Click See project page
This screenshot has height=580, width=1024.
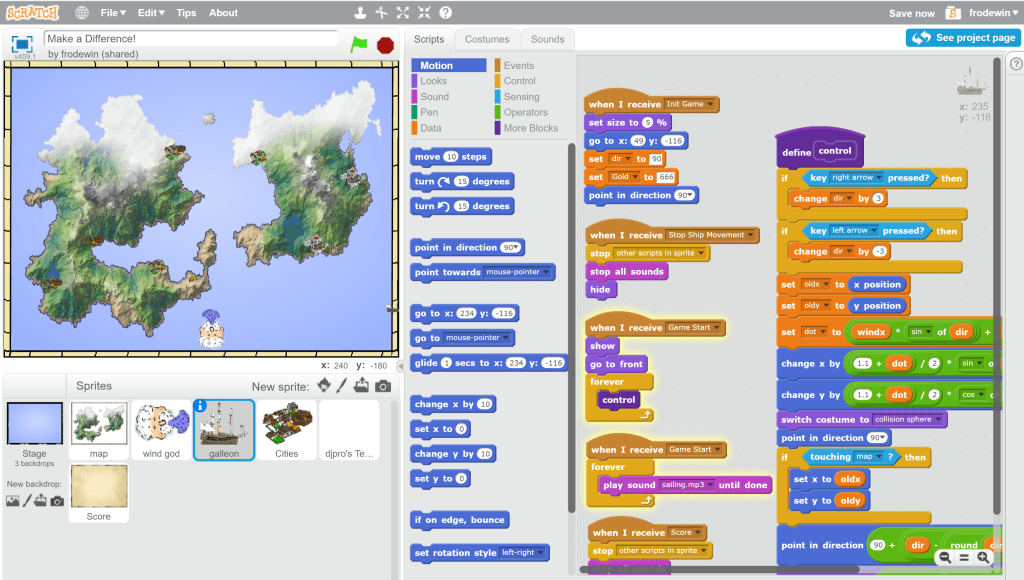(962, 37)
